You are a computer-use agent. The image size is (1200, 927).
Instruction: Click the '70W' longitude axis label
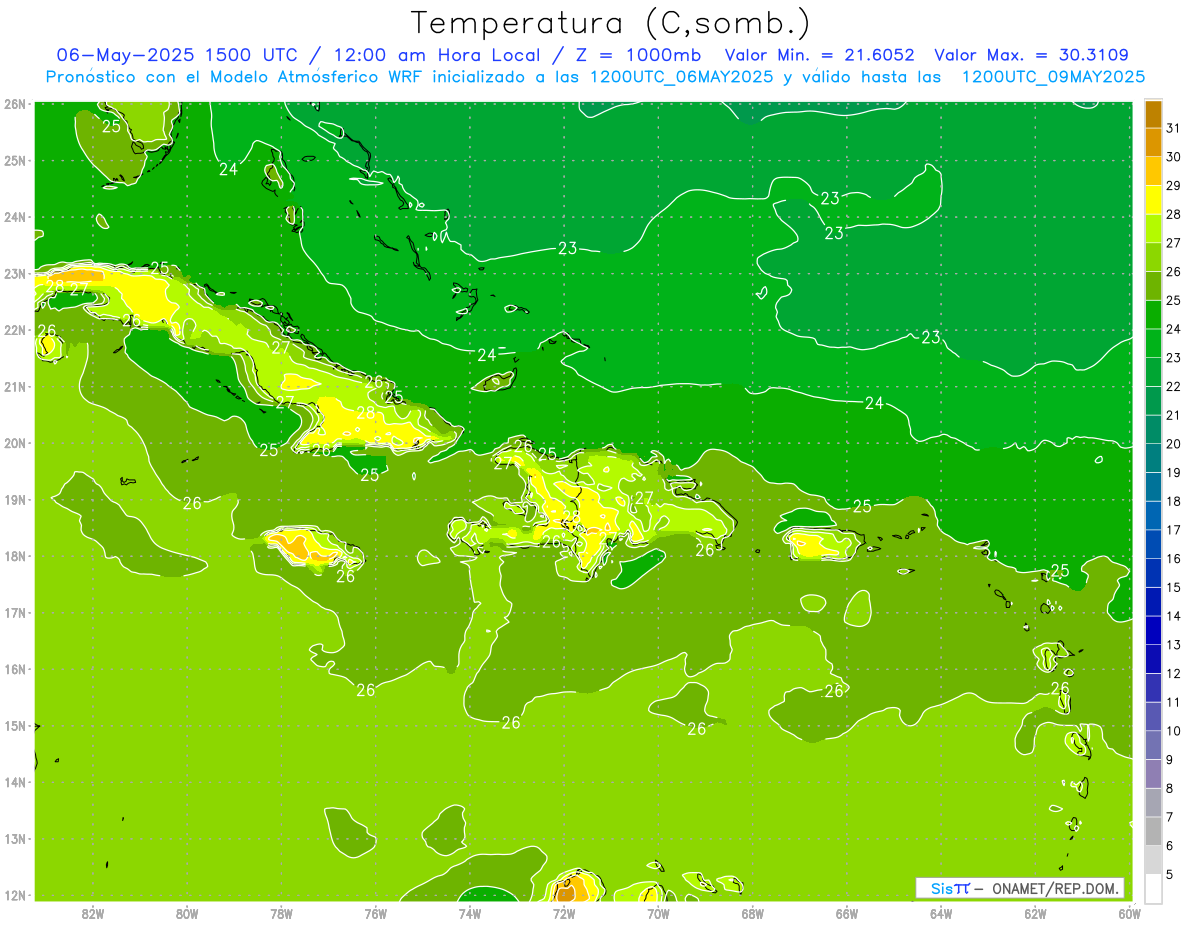658,913
